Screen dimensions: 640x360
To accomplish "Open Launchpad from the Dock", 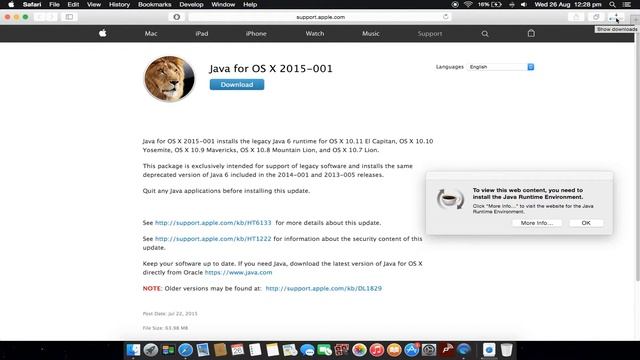I will (151, 350).
